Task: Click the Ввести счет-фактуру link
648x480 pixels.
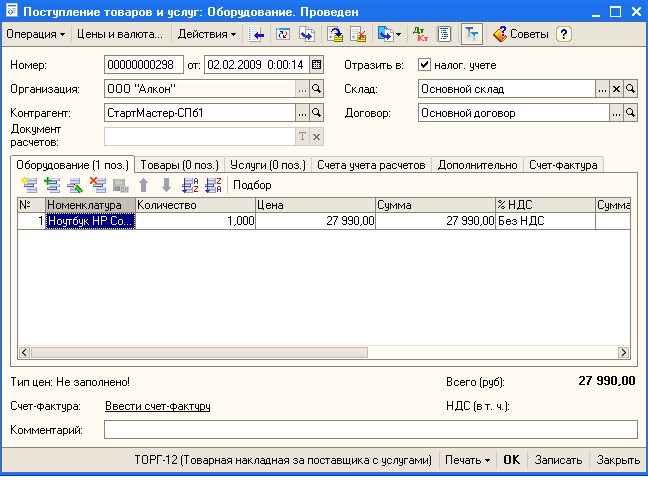Action: (x=157, y=406)
